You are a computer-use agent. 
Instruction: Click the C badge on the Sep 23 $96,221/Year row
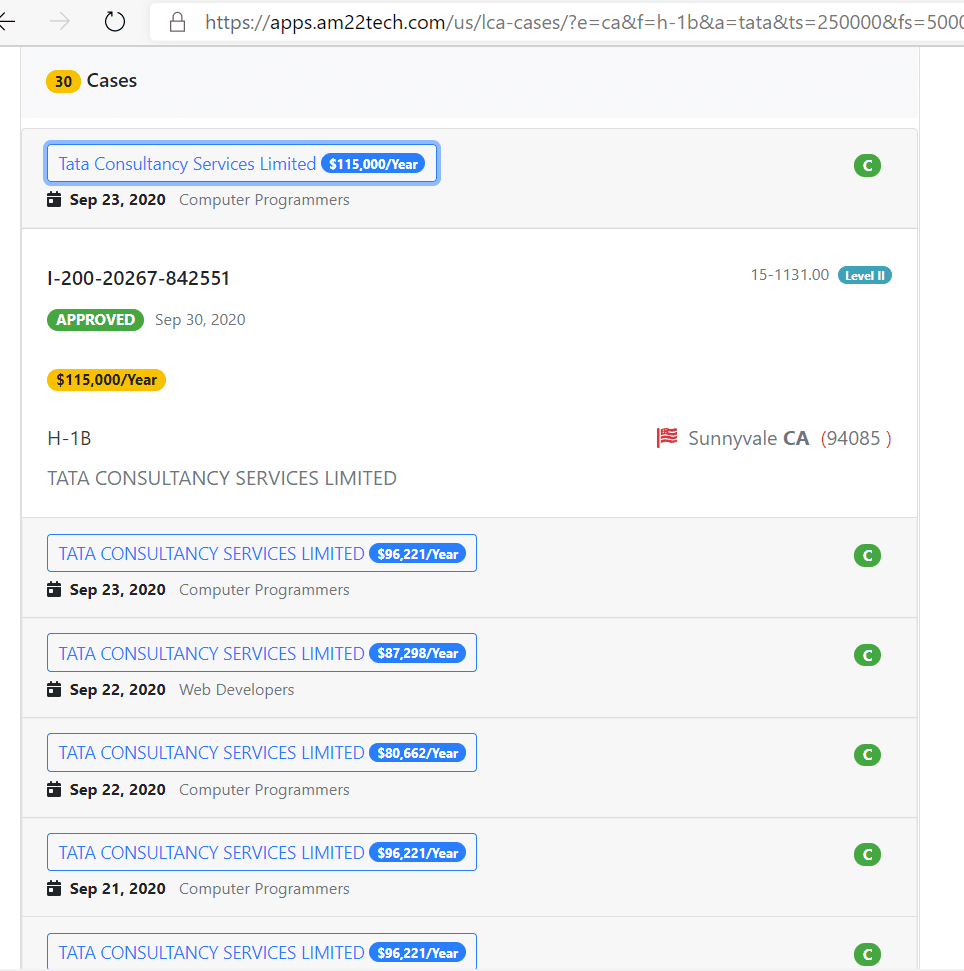867,555
